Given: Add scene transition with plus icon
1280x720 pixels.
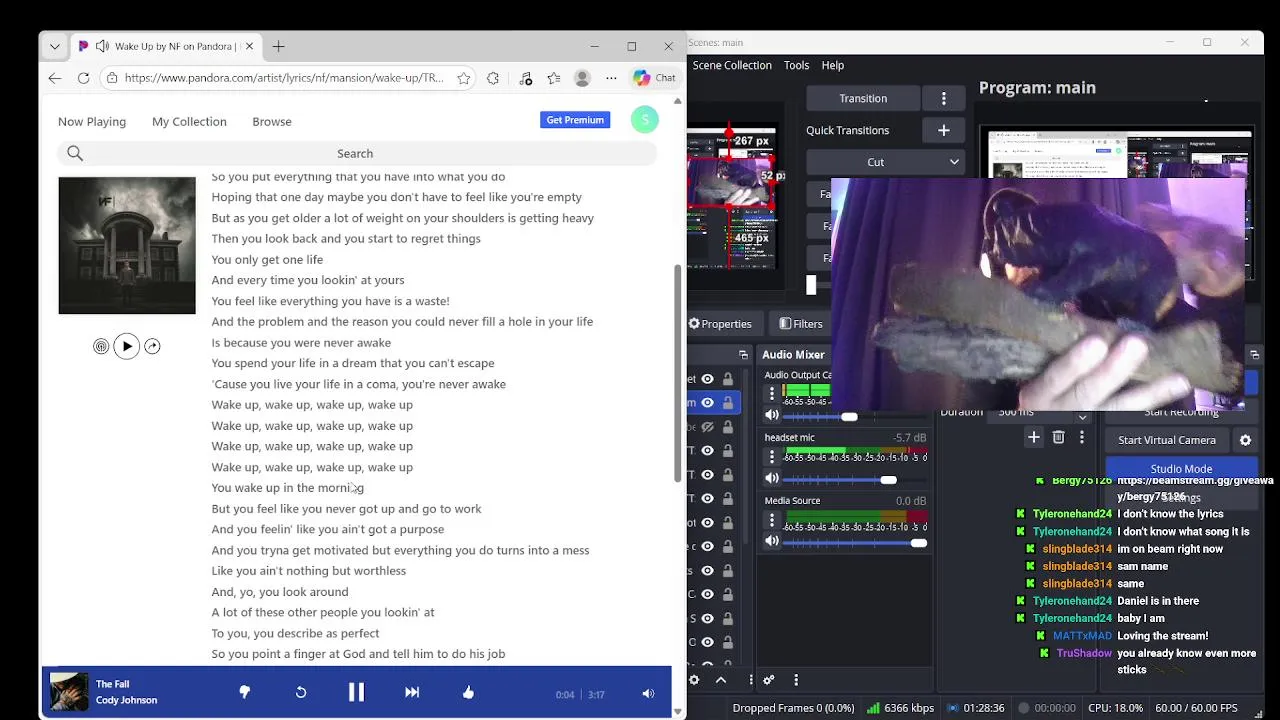Looking at the screenshot, I should point(1034,437).
